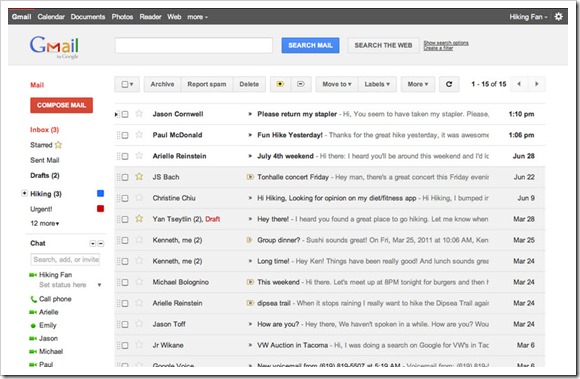Star the July 4th weekend email

tap(139, 156)
